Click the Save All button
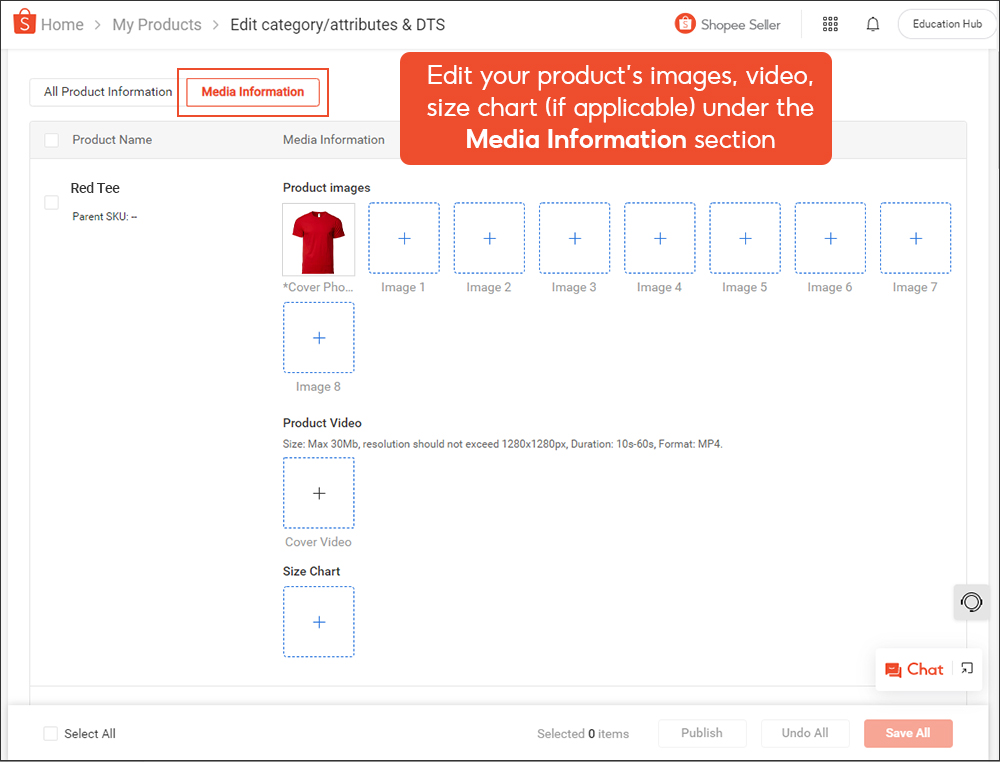Image resolution: width=1000 pixels, height=762 pixels. point(908,733)
